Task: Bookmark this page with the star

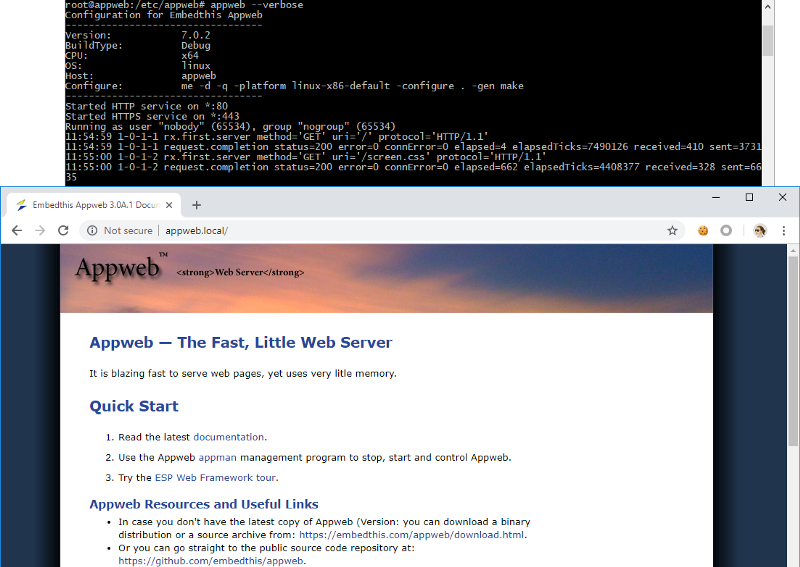Action: pyautogui.click(x=672, y=231)
